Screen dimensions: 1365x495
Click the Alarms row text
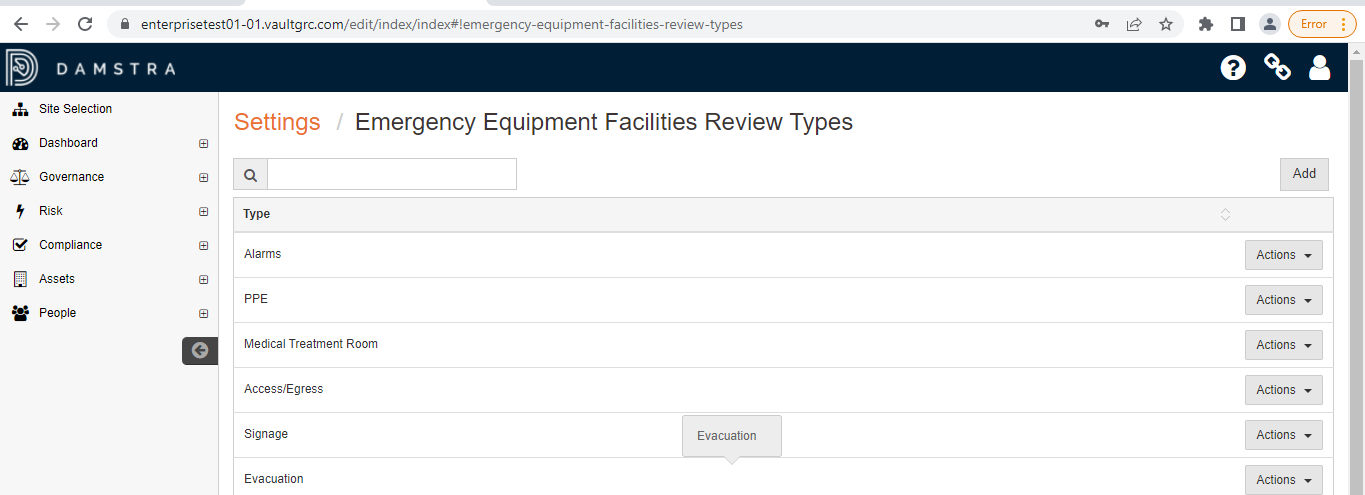click(262, 254)
